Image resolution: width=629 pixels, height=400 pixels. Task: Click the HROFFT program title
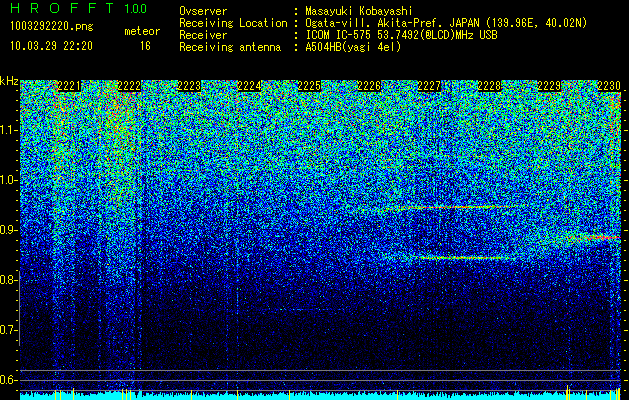(x=62, y=8)
